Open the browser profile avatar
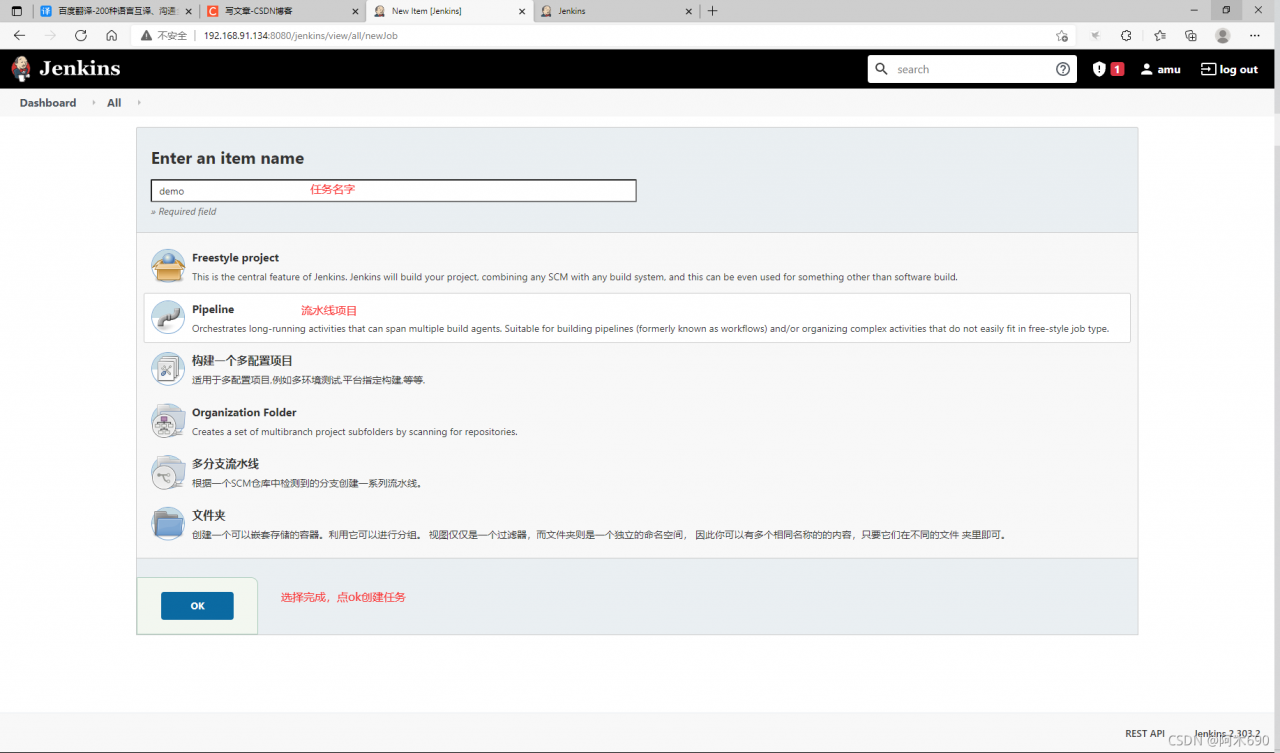The width and height of the screenshot is (1280, 753). (1223, 35)
